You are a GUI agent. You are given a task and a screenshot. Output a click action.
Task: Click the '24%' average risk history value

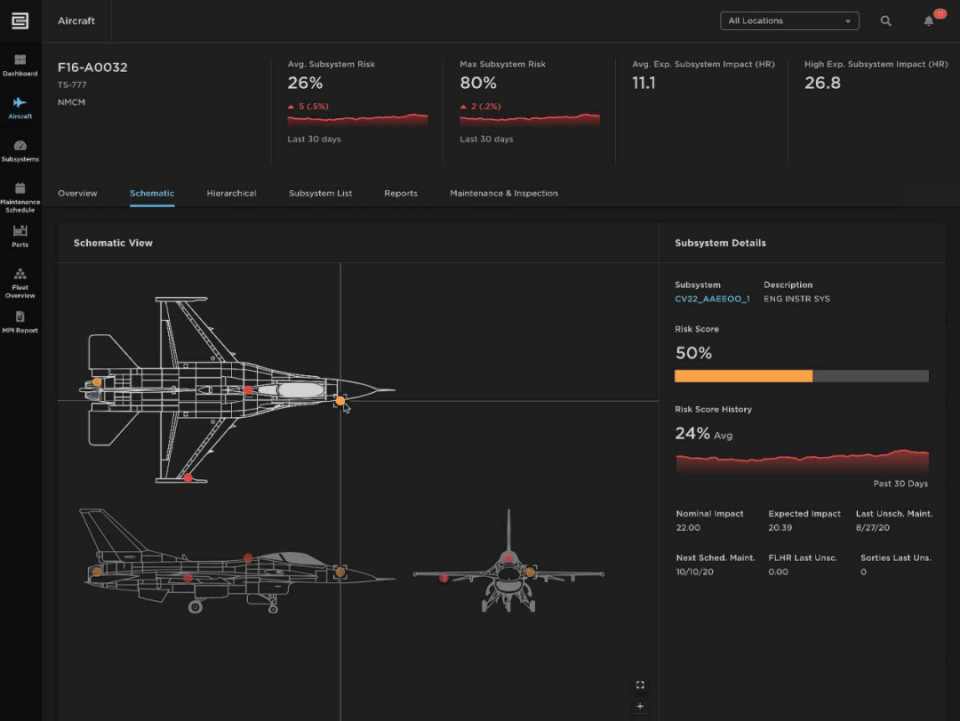click(692, 433)
